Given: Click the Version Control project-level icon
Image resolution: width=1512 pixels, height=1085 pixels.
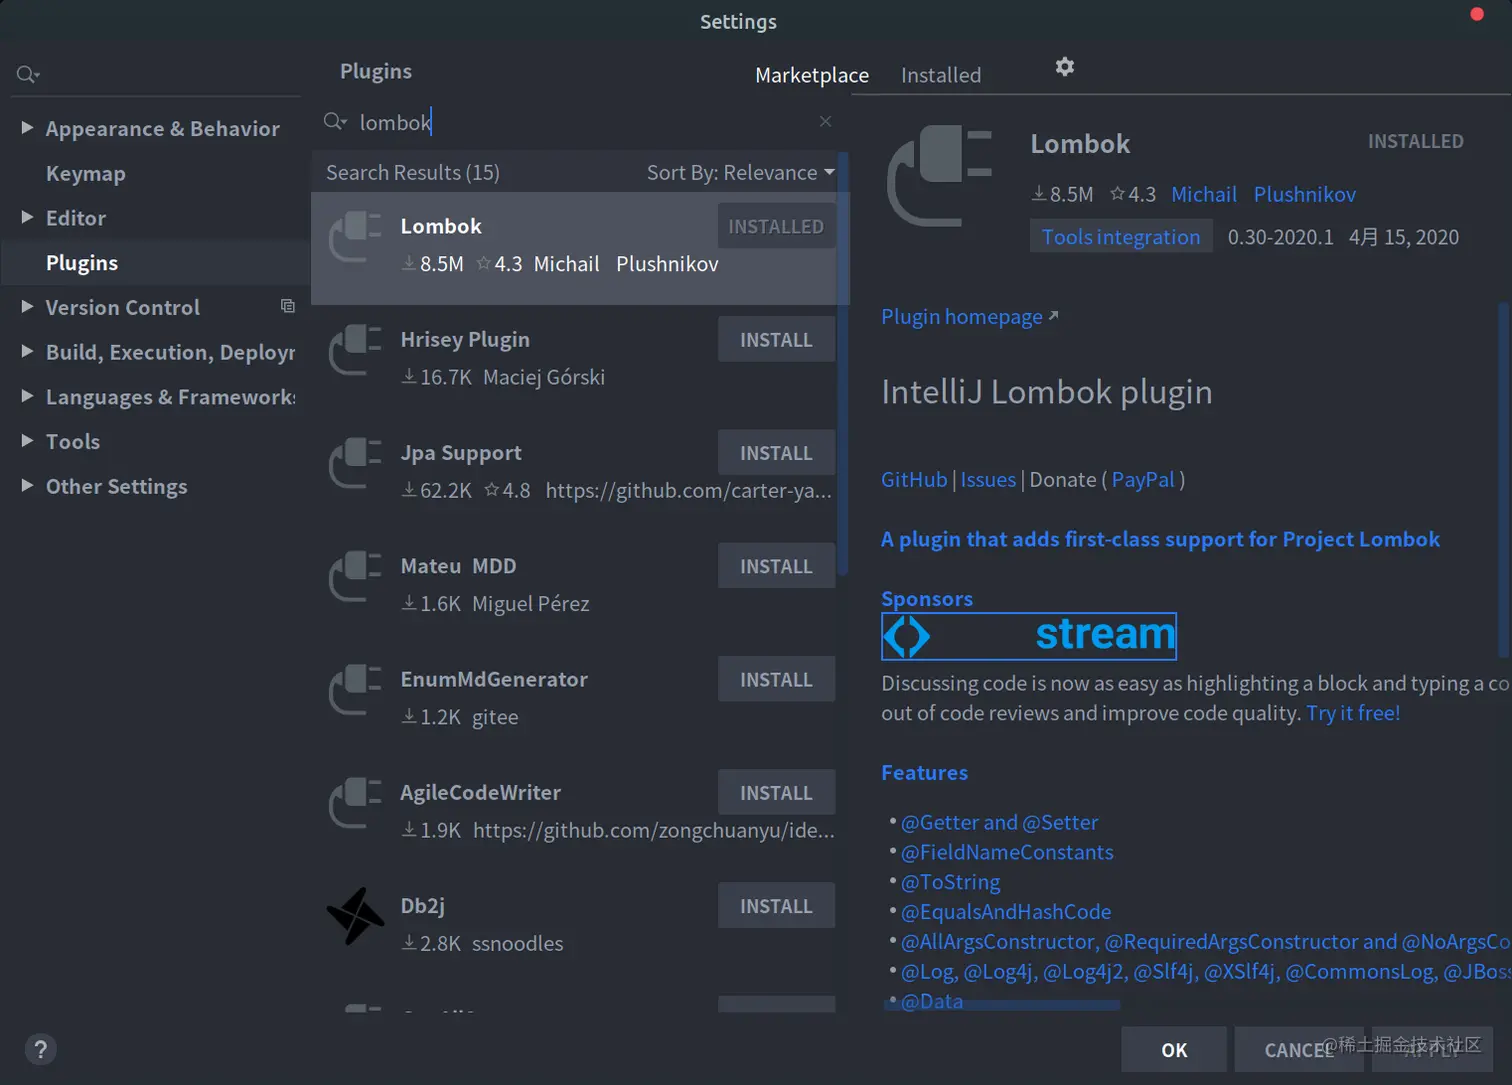Looking at the screenshot, I should [x=288, y=306].
